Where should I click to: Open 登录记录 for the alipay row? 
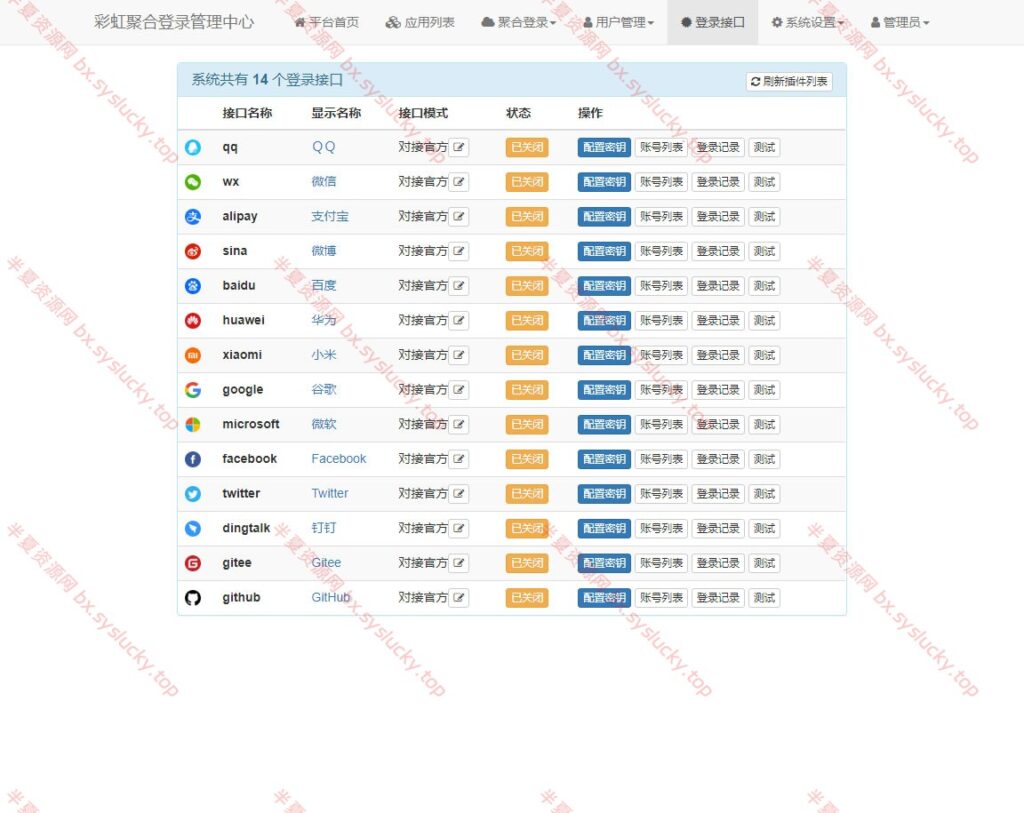point(718,217)
